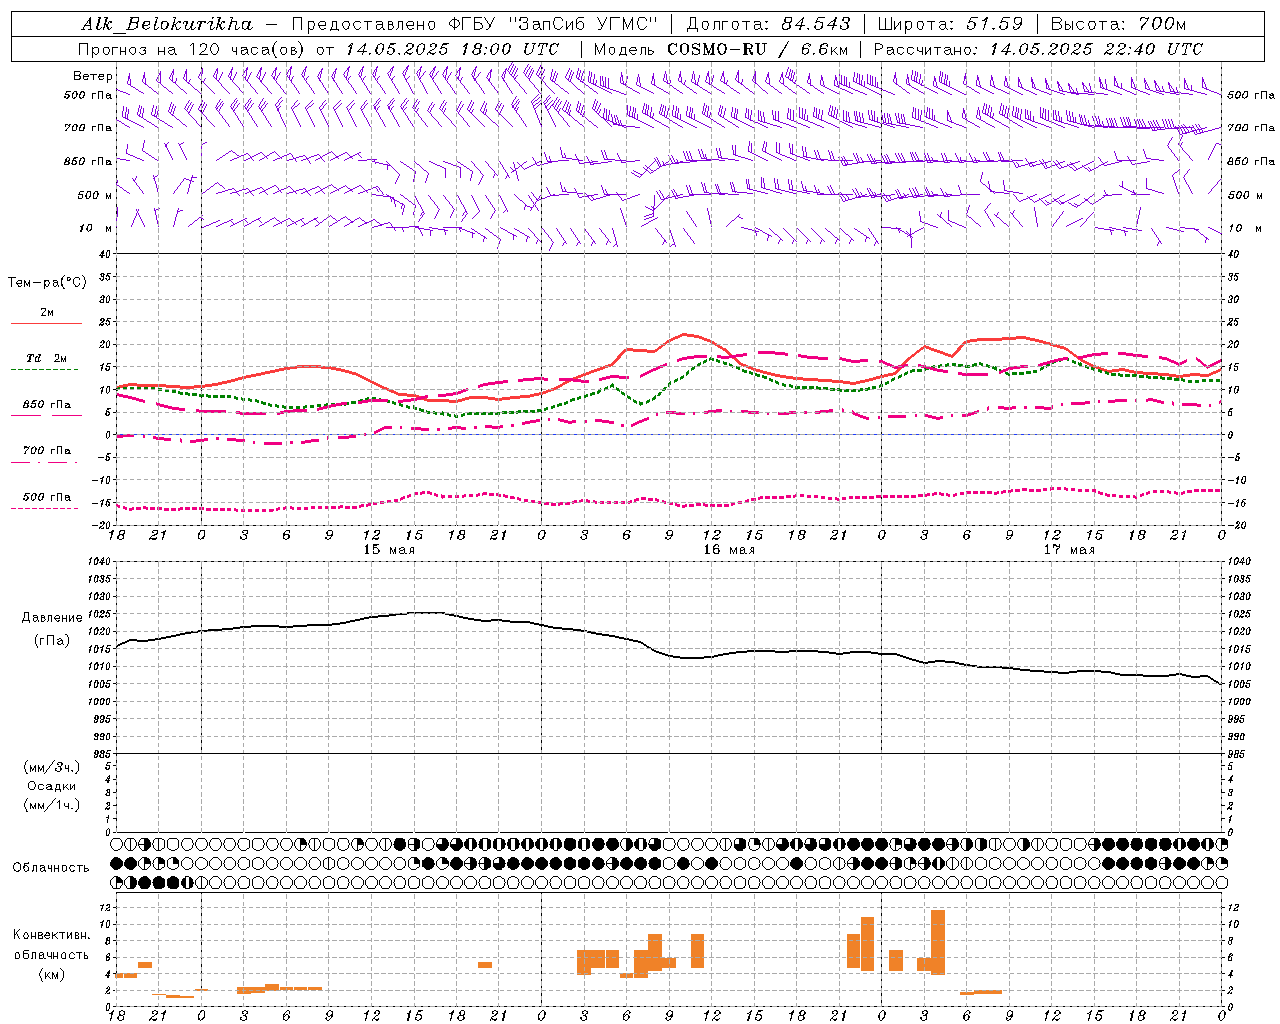The height and width of the screenshot is (1024, 1280).
Task: Click the (км) unit under convective cloudiness
Action: (51, 973)
